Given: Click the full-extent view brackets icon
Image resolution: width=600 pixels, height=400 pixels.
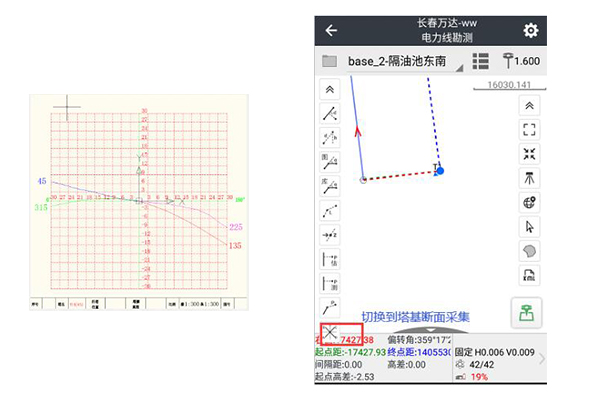Looking at the screenshot, I should tap(530, 129).
